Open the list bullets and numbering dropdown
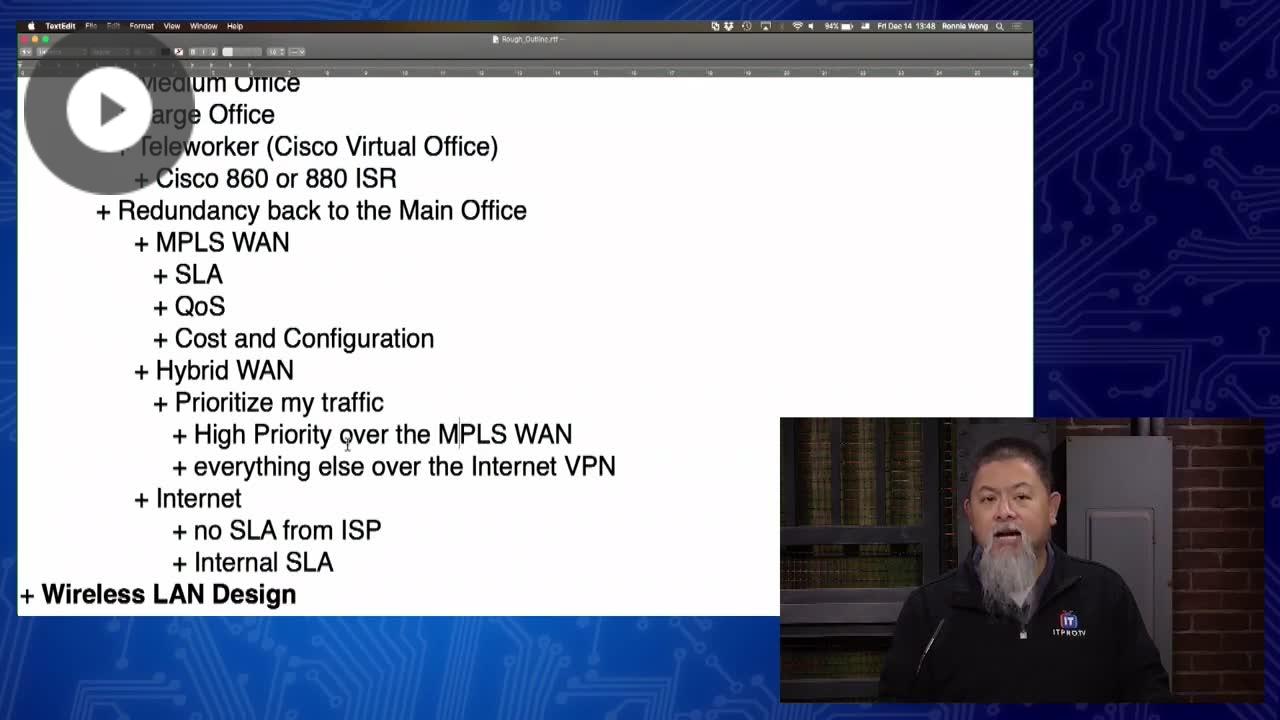Screen dimensions: 1280x720 click(297, 52)
